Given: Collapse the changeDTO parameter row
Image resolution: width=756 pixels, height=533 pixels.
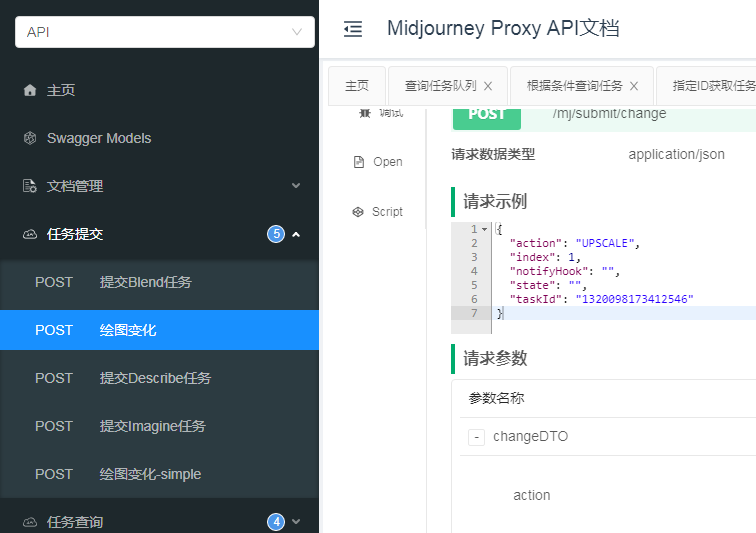Looking at the screenshot, I should point(476,437).
